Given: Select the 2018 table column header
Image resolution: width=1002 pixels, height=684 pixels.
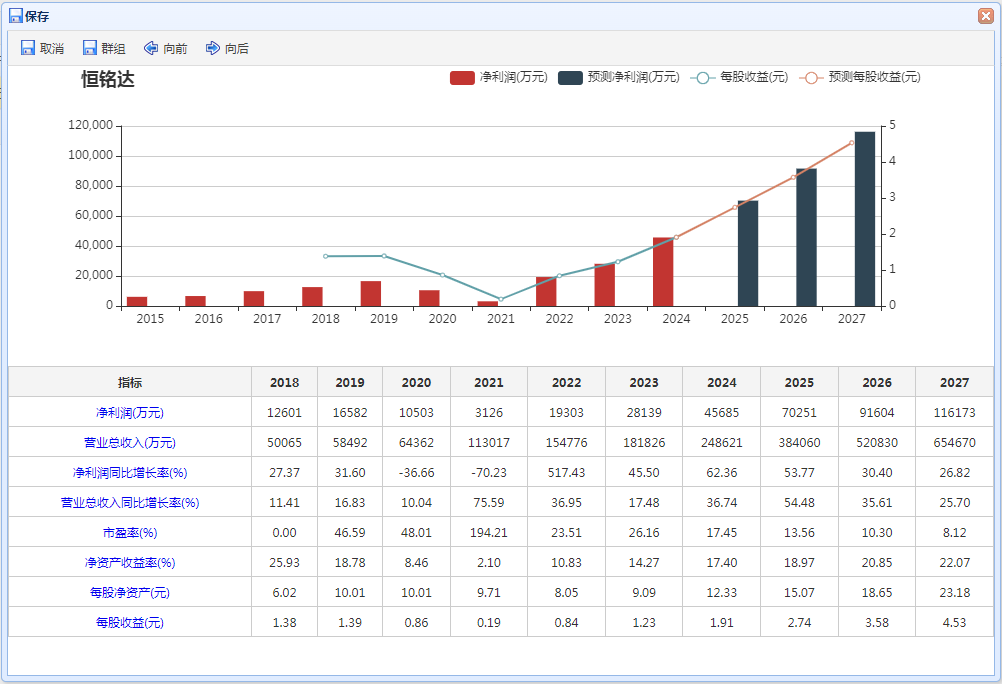Looking at the screenshot, I should (x=284, y=382).
